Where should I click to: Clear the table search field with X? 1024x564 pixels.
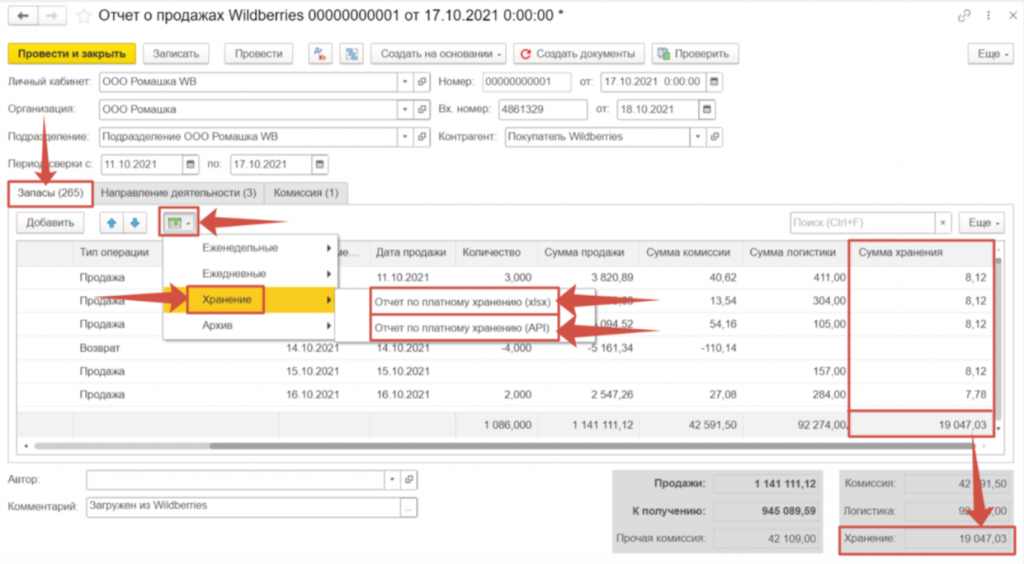(942, 223)
